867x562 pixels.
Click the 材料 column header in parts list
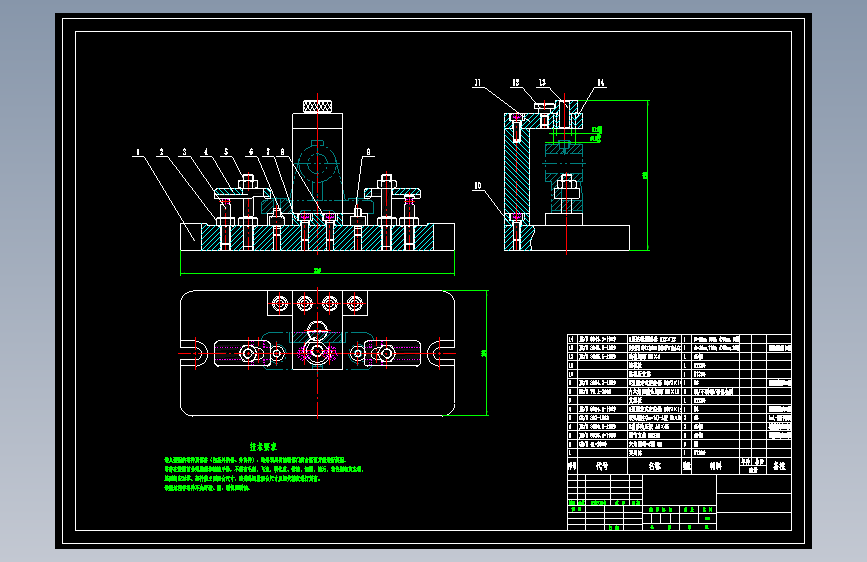(715, 466)
